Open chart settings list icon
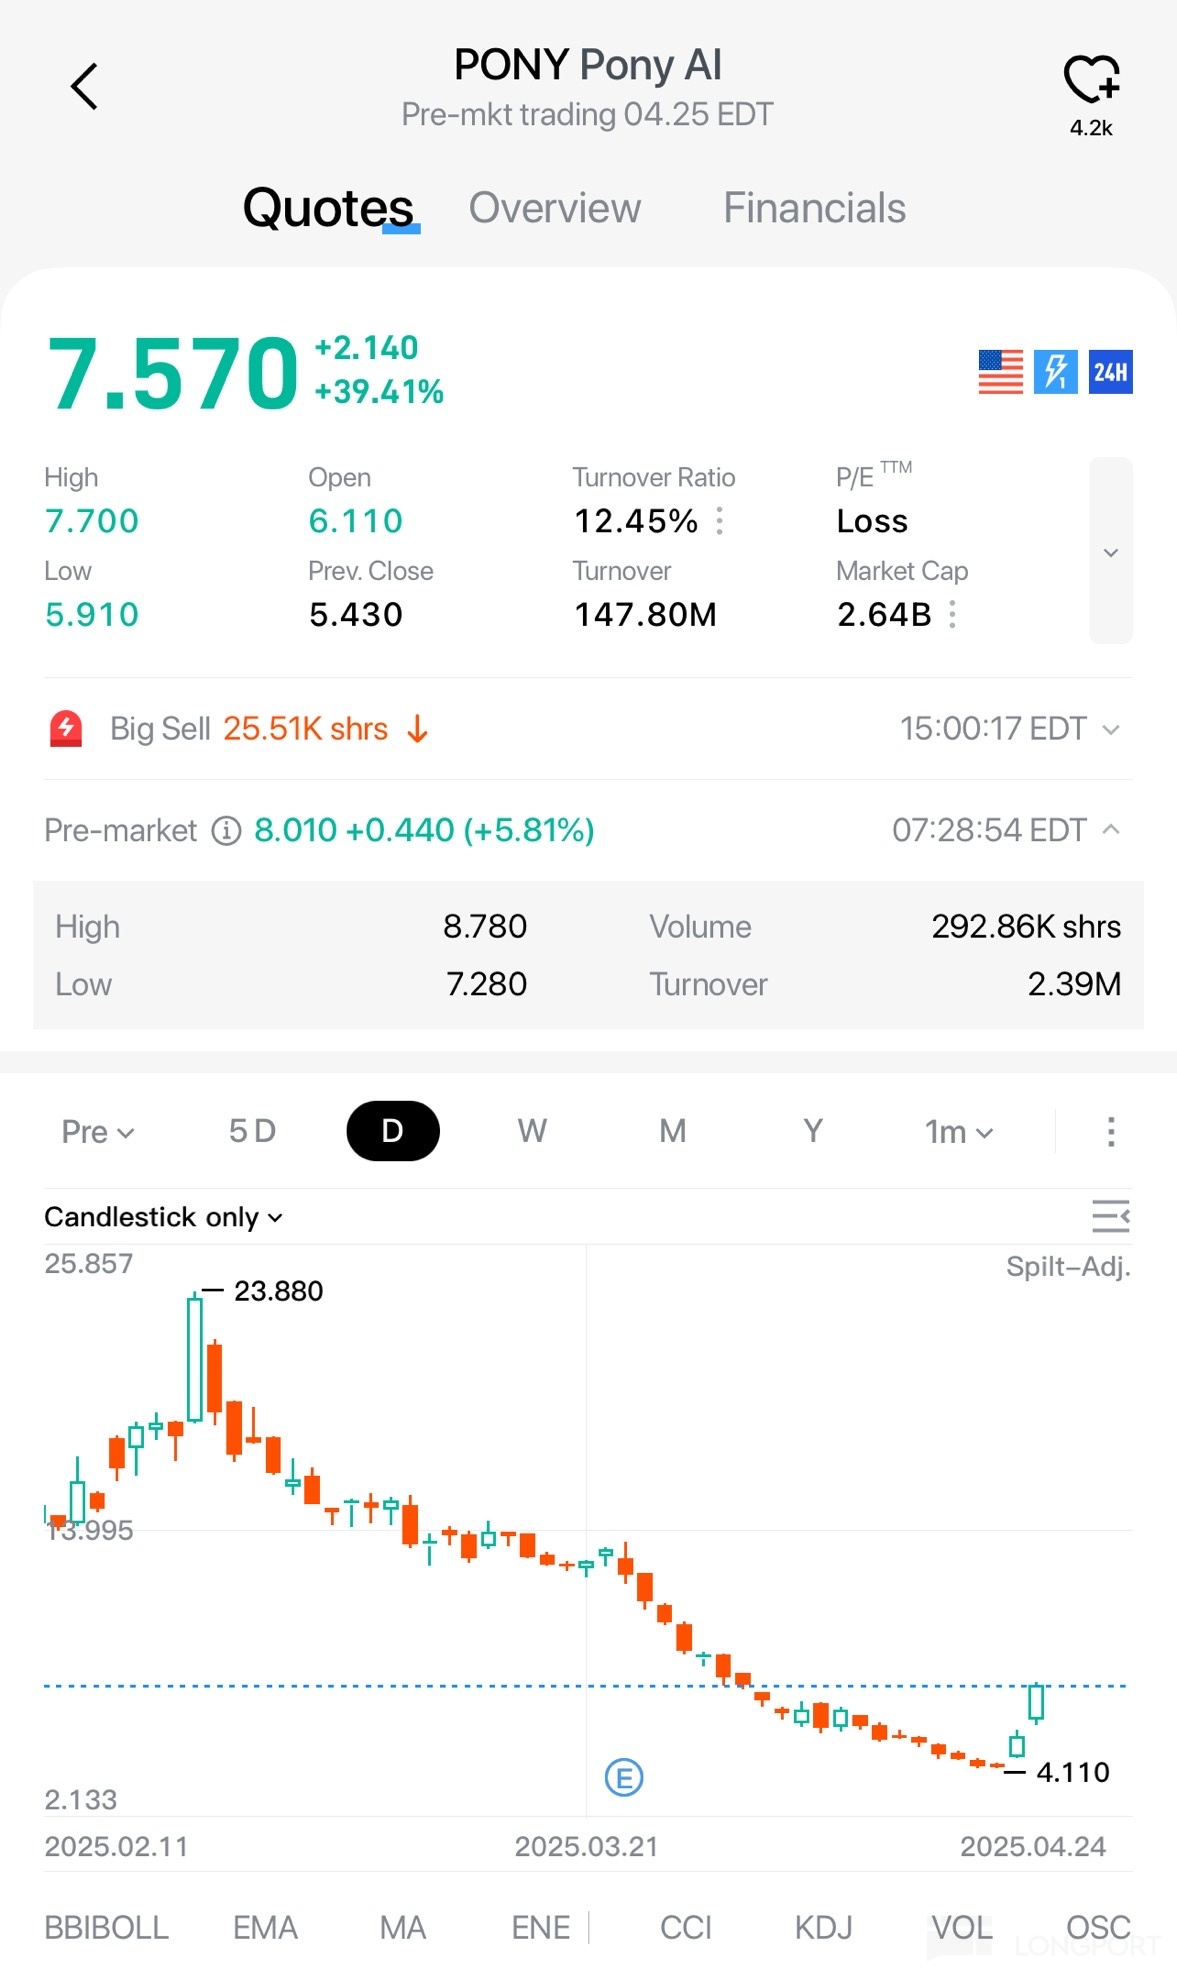 1110,1216
